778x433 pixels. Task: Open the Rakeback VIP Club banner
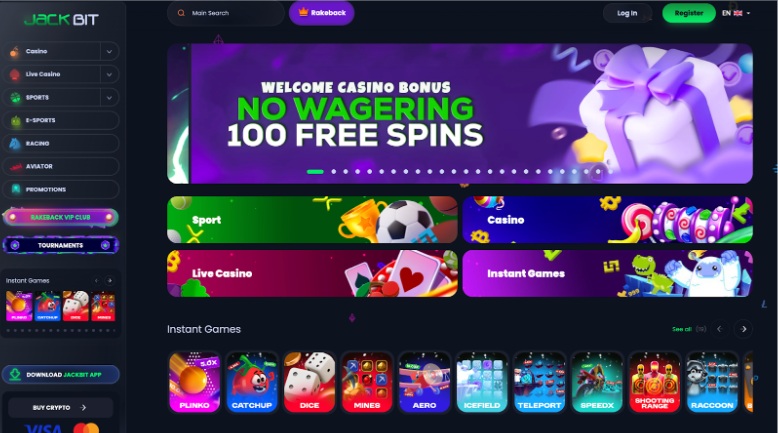pos(61,217)
